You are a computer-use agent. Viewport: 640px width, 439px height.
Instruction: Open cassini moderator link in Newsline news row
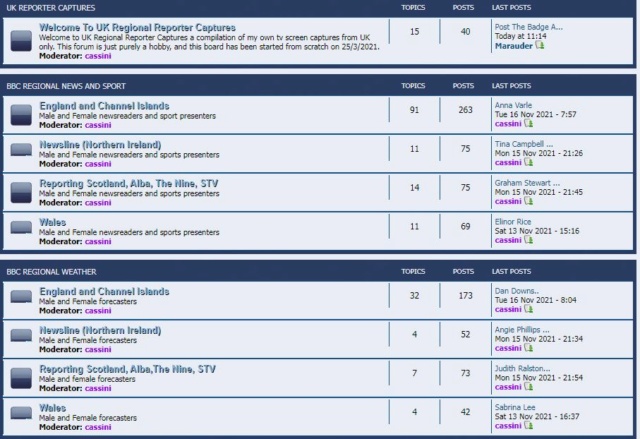[x=98, y=164]
